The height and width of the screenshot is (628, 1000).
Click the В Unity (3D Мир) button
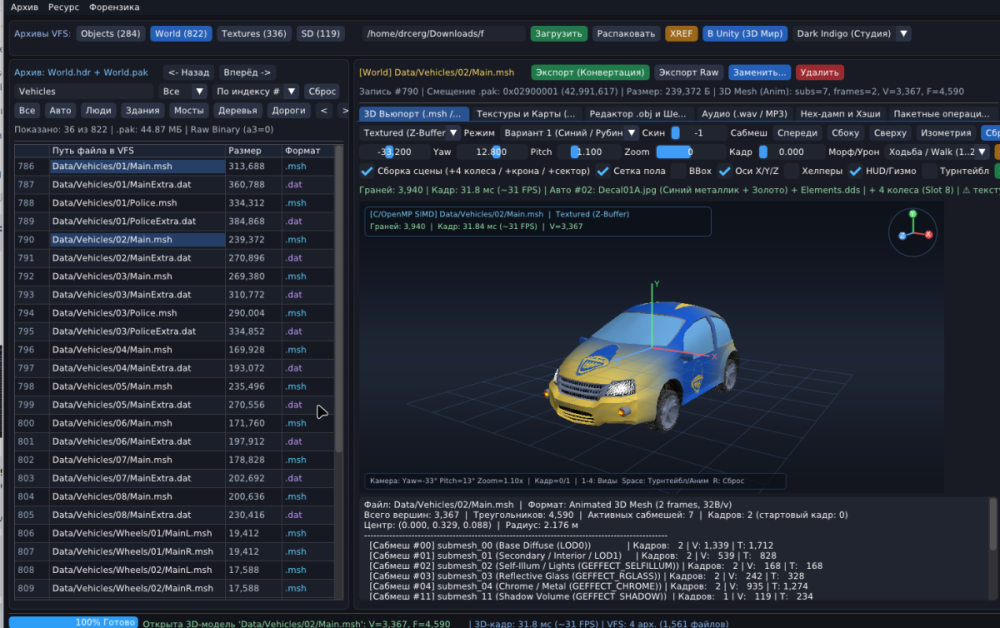(745, 34)
